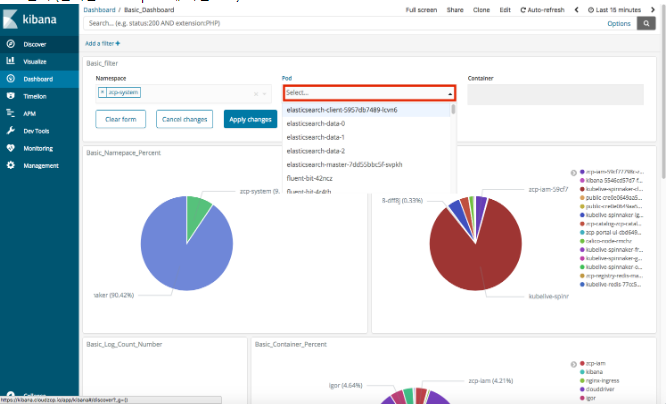
Task: Toggle the pod pie chart legend arrow
Action: coord(573,173)
